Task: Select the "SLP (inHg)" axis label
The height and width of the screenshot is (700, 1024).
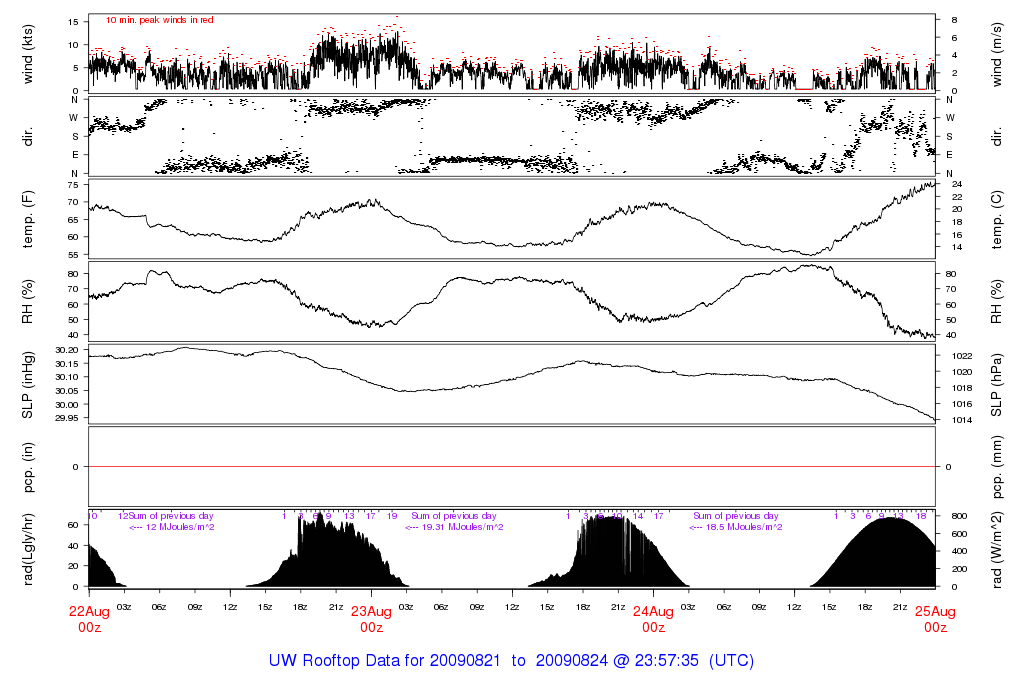Action: coord(27,385)
